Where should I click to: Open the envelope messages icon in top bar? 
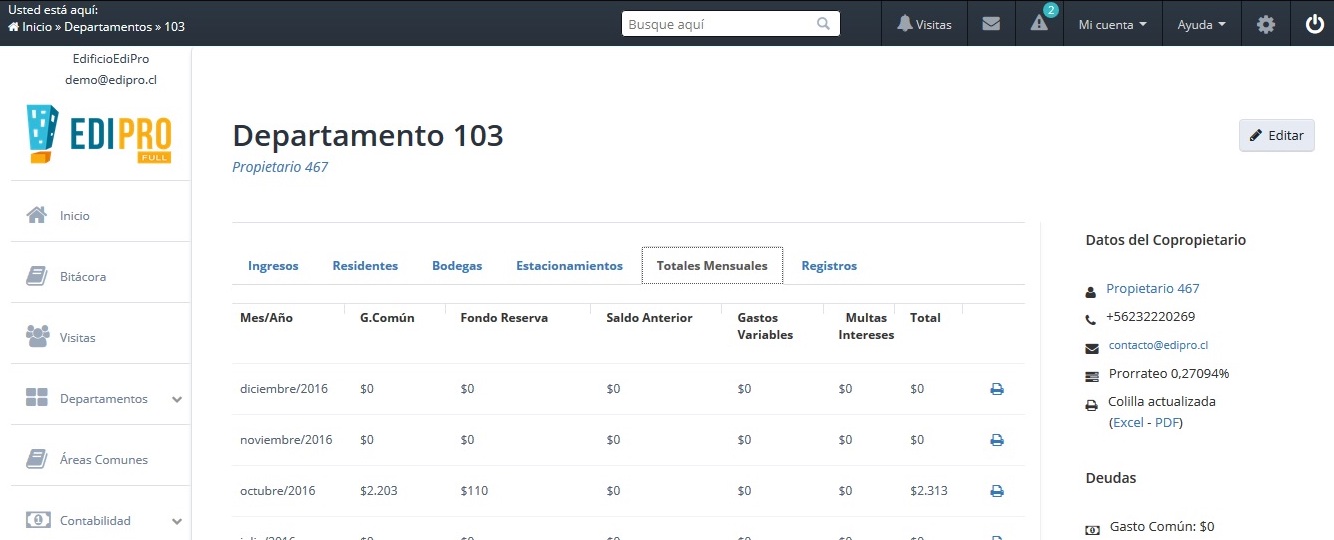point(991,24)
